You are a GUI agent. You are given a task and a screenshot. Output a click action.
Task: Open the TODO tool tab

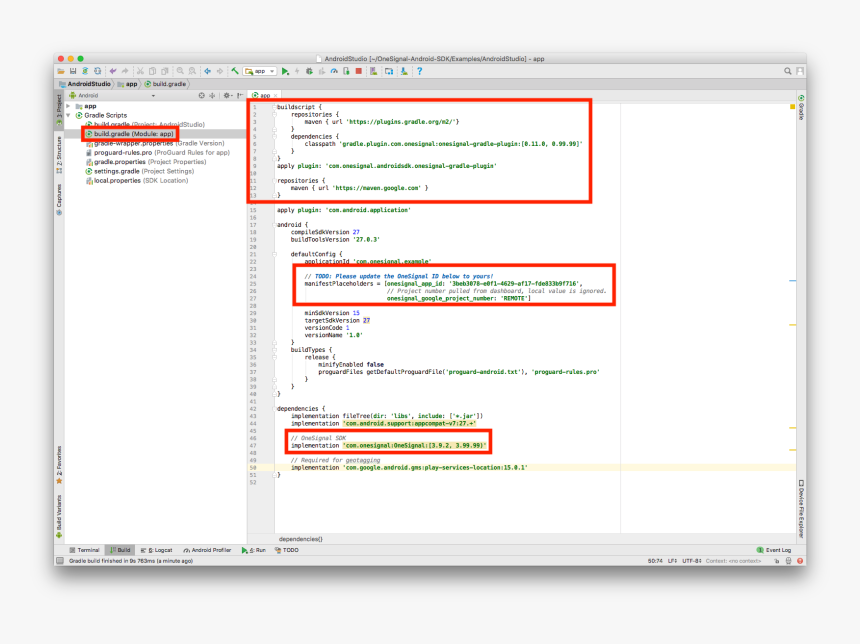tap(287, 550)
